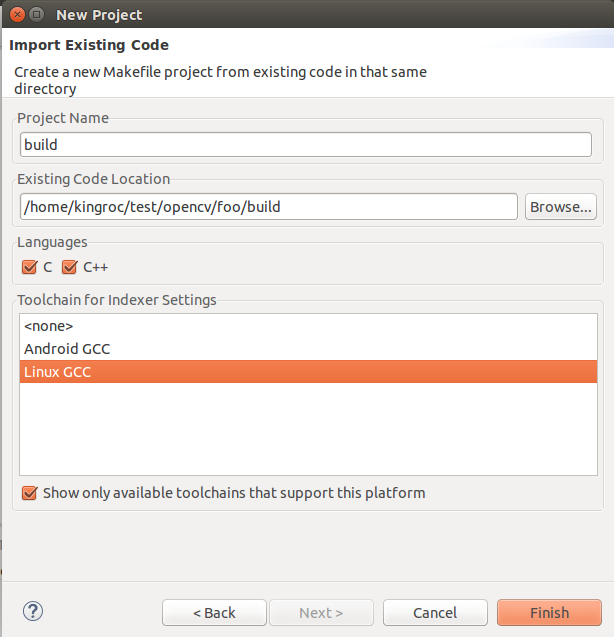
Task: Go to previous page with Back
Action: click(x=214, y=613)
